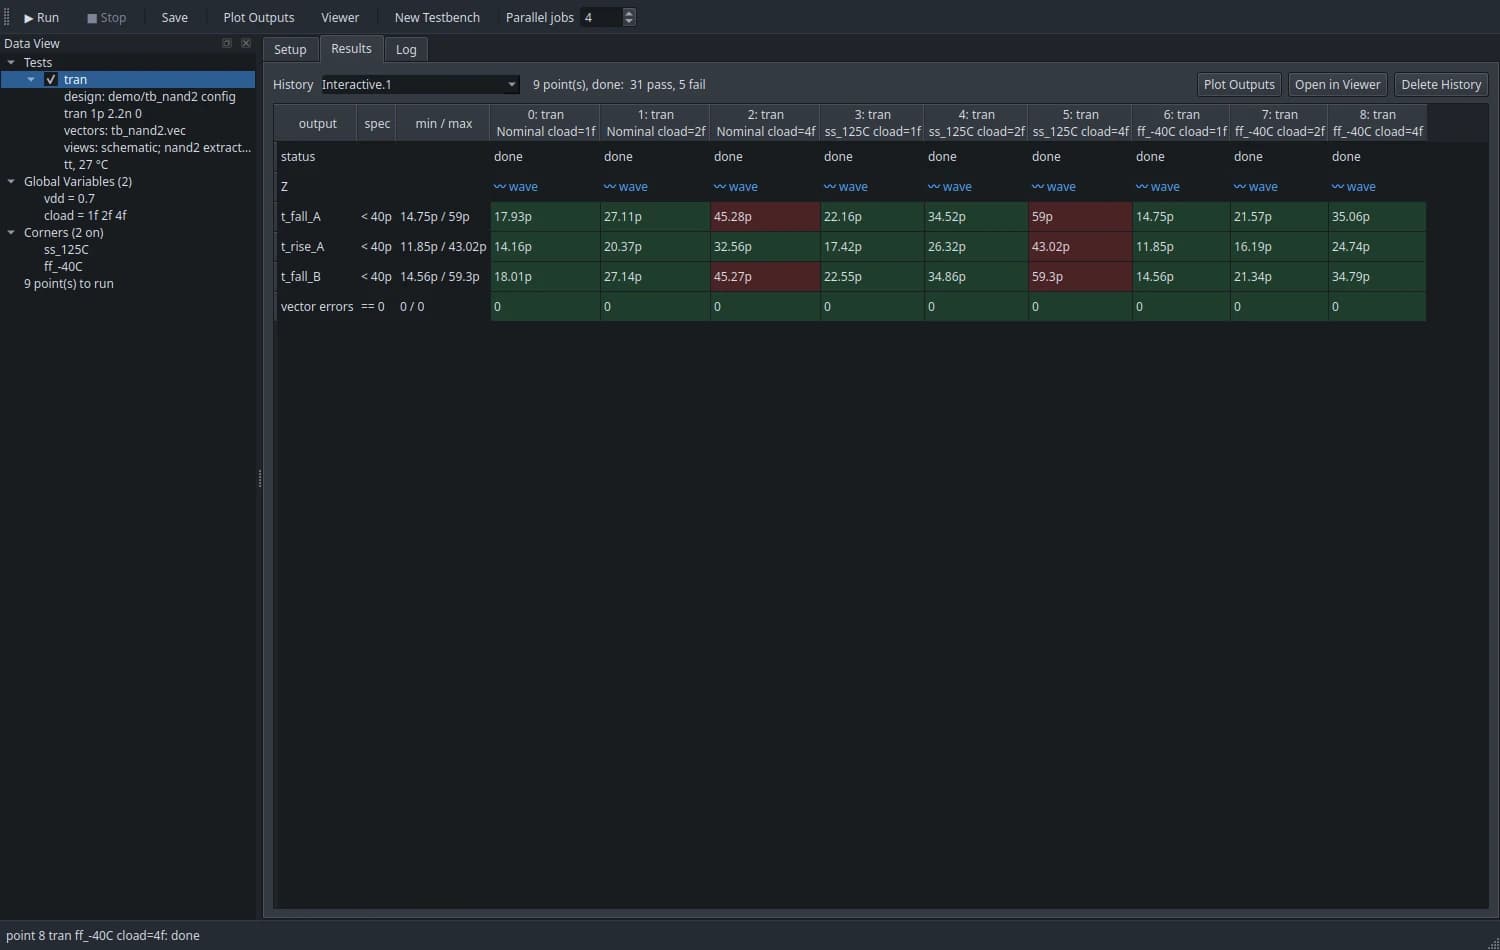
Task: Click the min / max column header
Action: tap(443, 124)
